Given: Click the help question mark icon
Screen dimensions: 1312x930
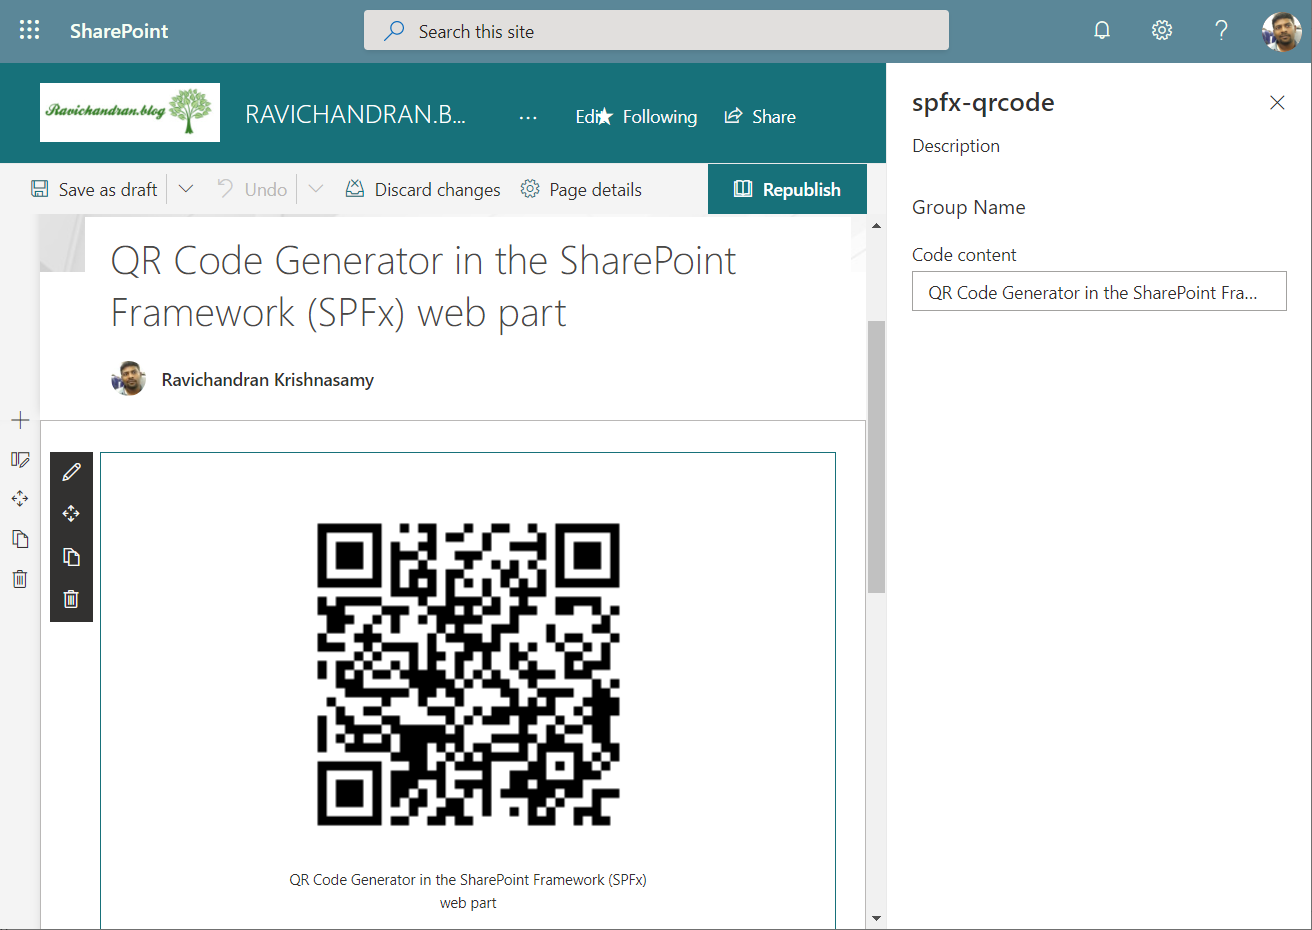Looking at the screenshot, I should pos(1221,31).
